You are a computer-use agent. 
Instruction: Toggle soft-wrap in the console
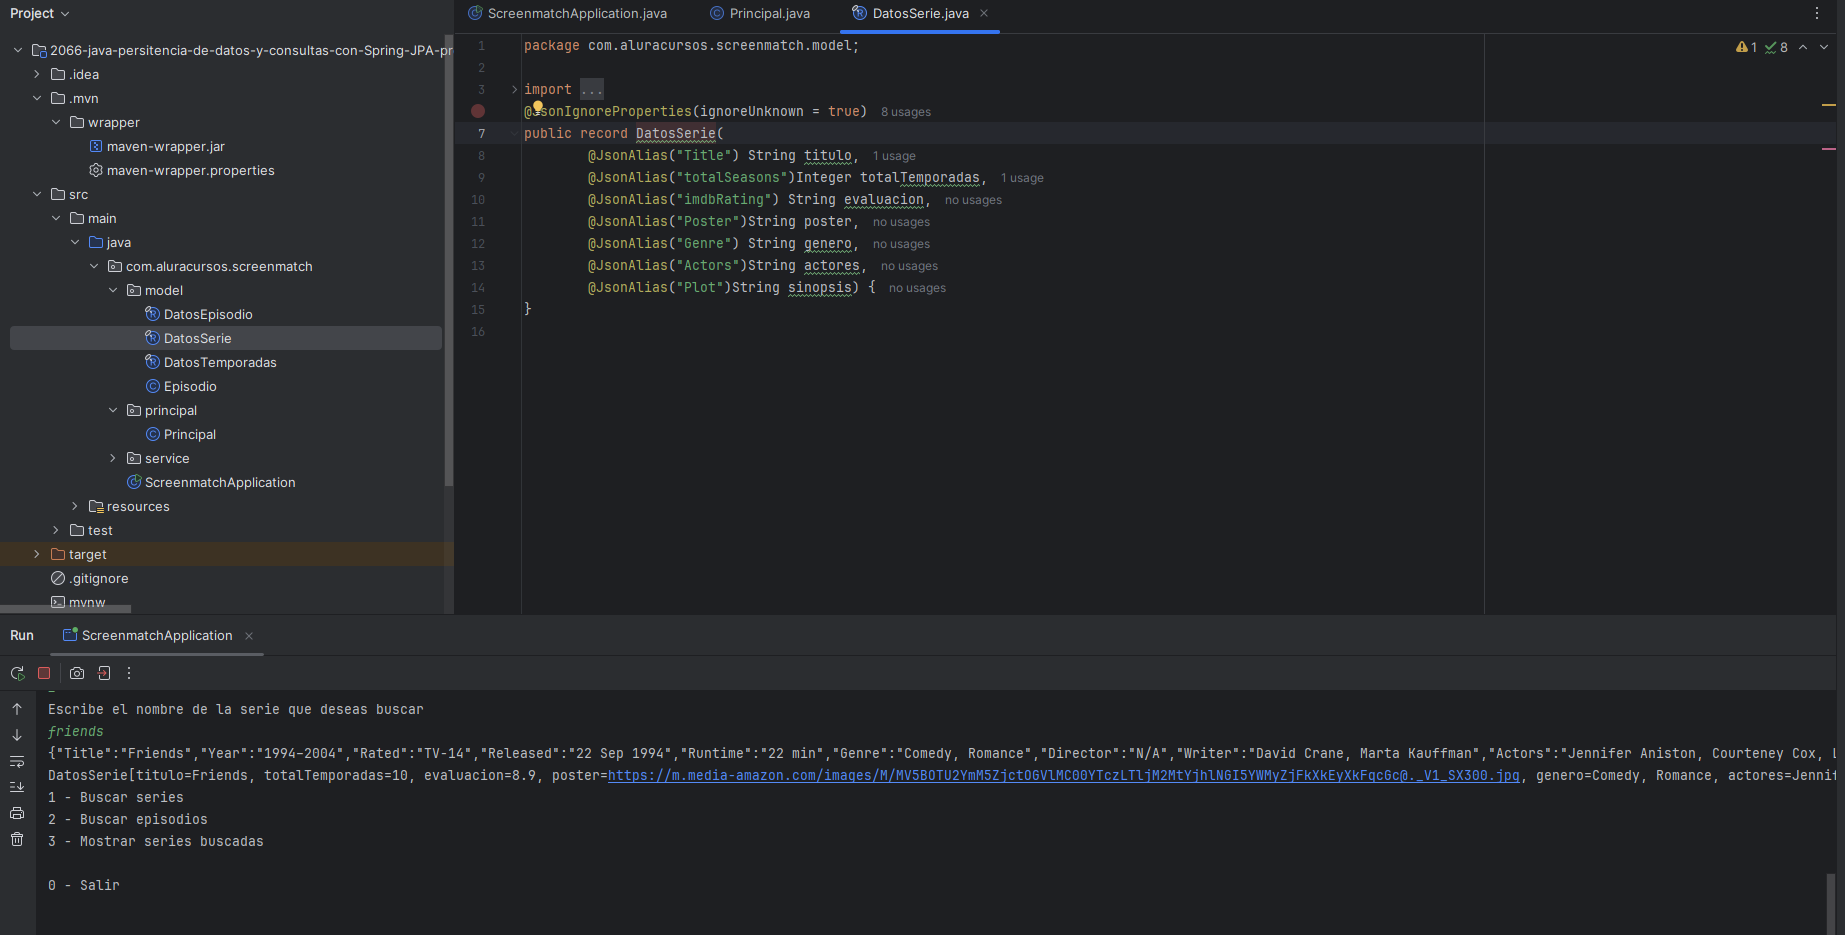coord(17,761)
